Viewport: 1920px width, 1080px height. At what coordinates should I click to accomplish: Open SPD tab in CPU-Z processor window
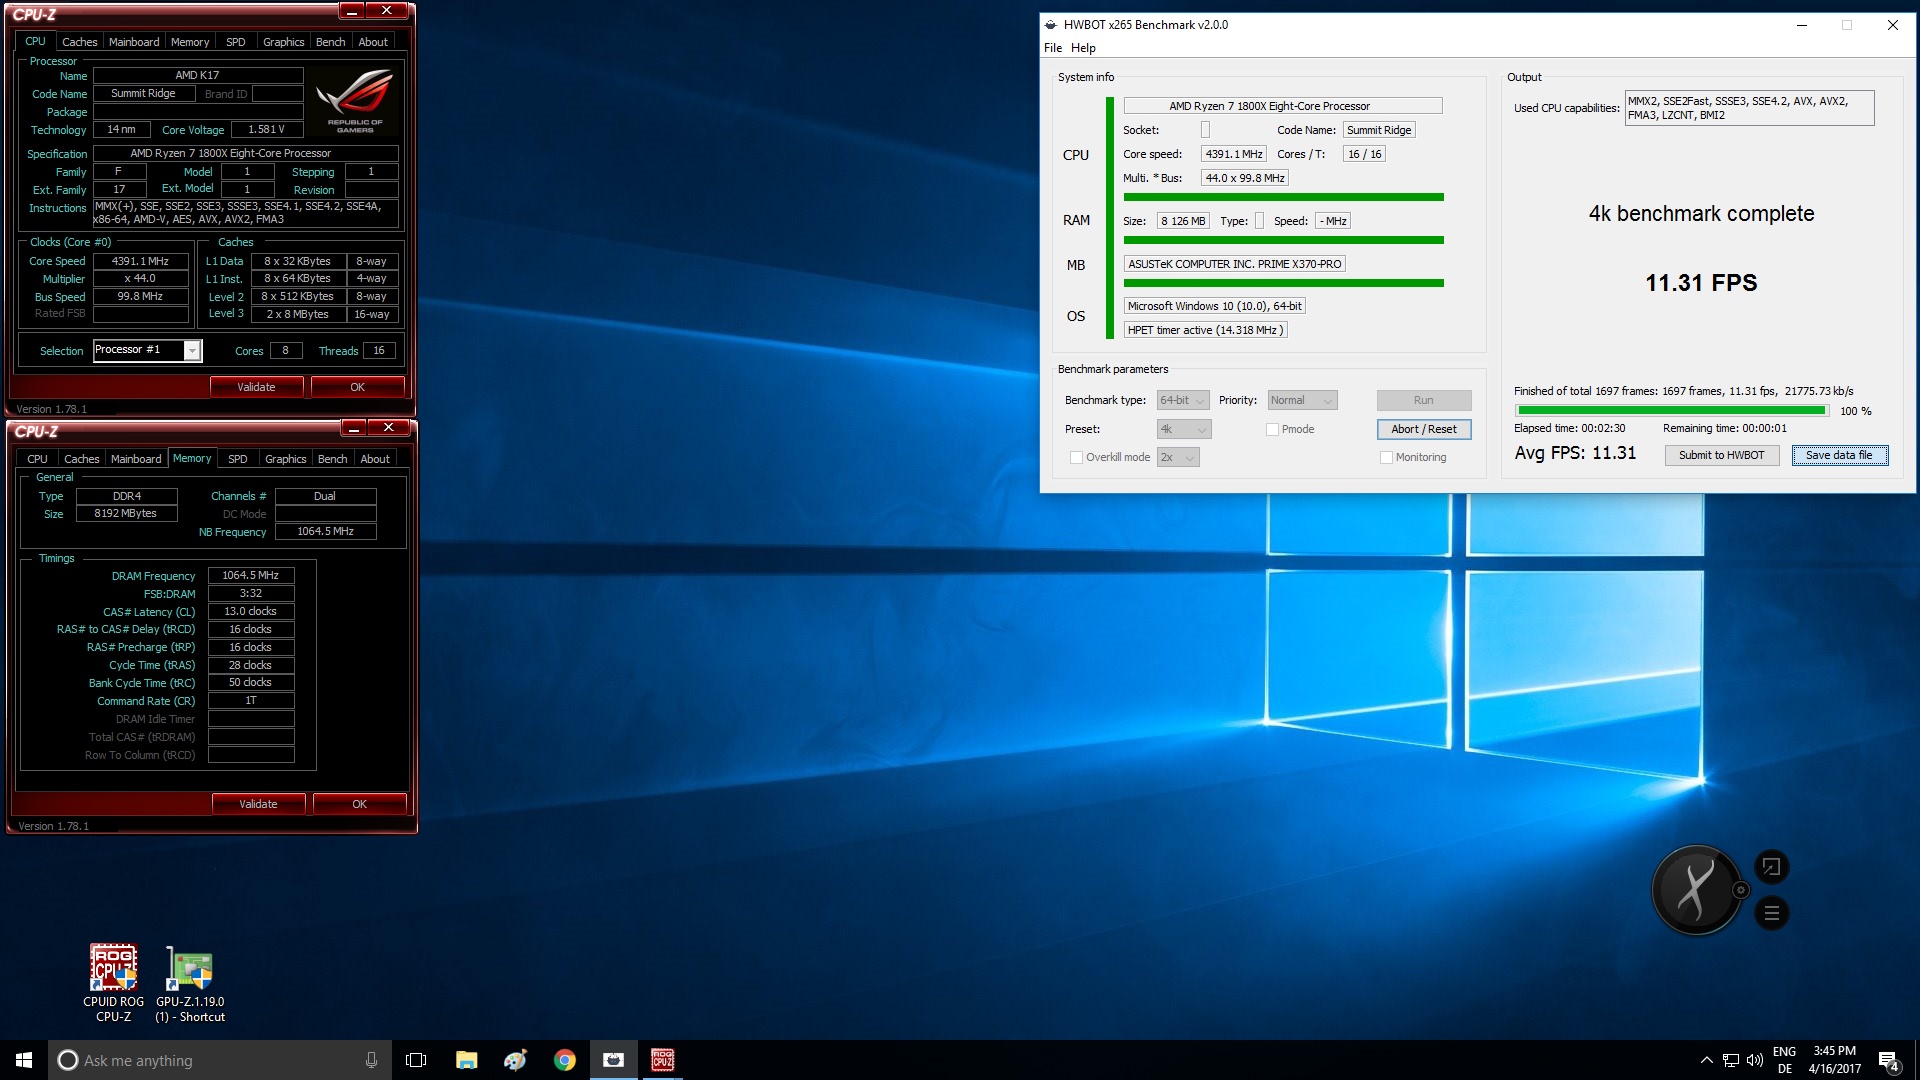[x=236, y=42]
